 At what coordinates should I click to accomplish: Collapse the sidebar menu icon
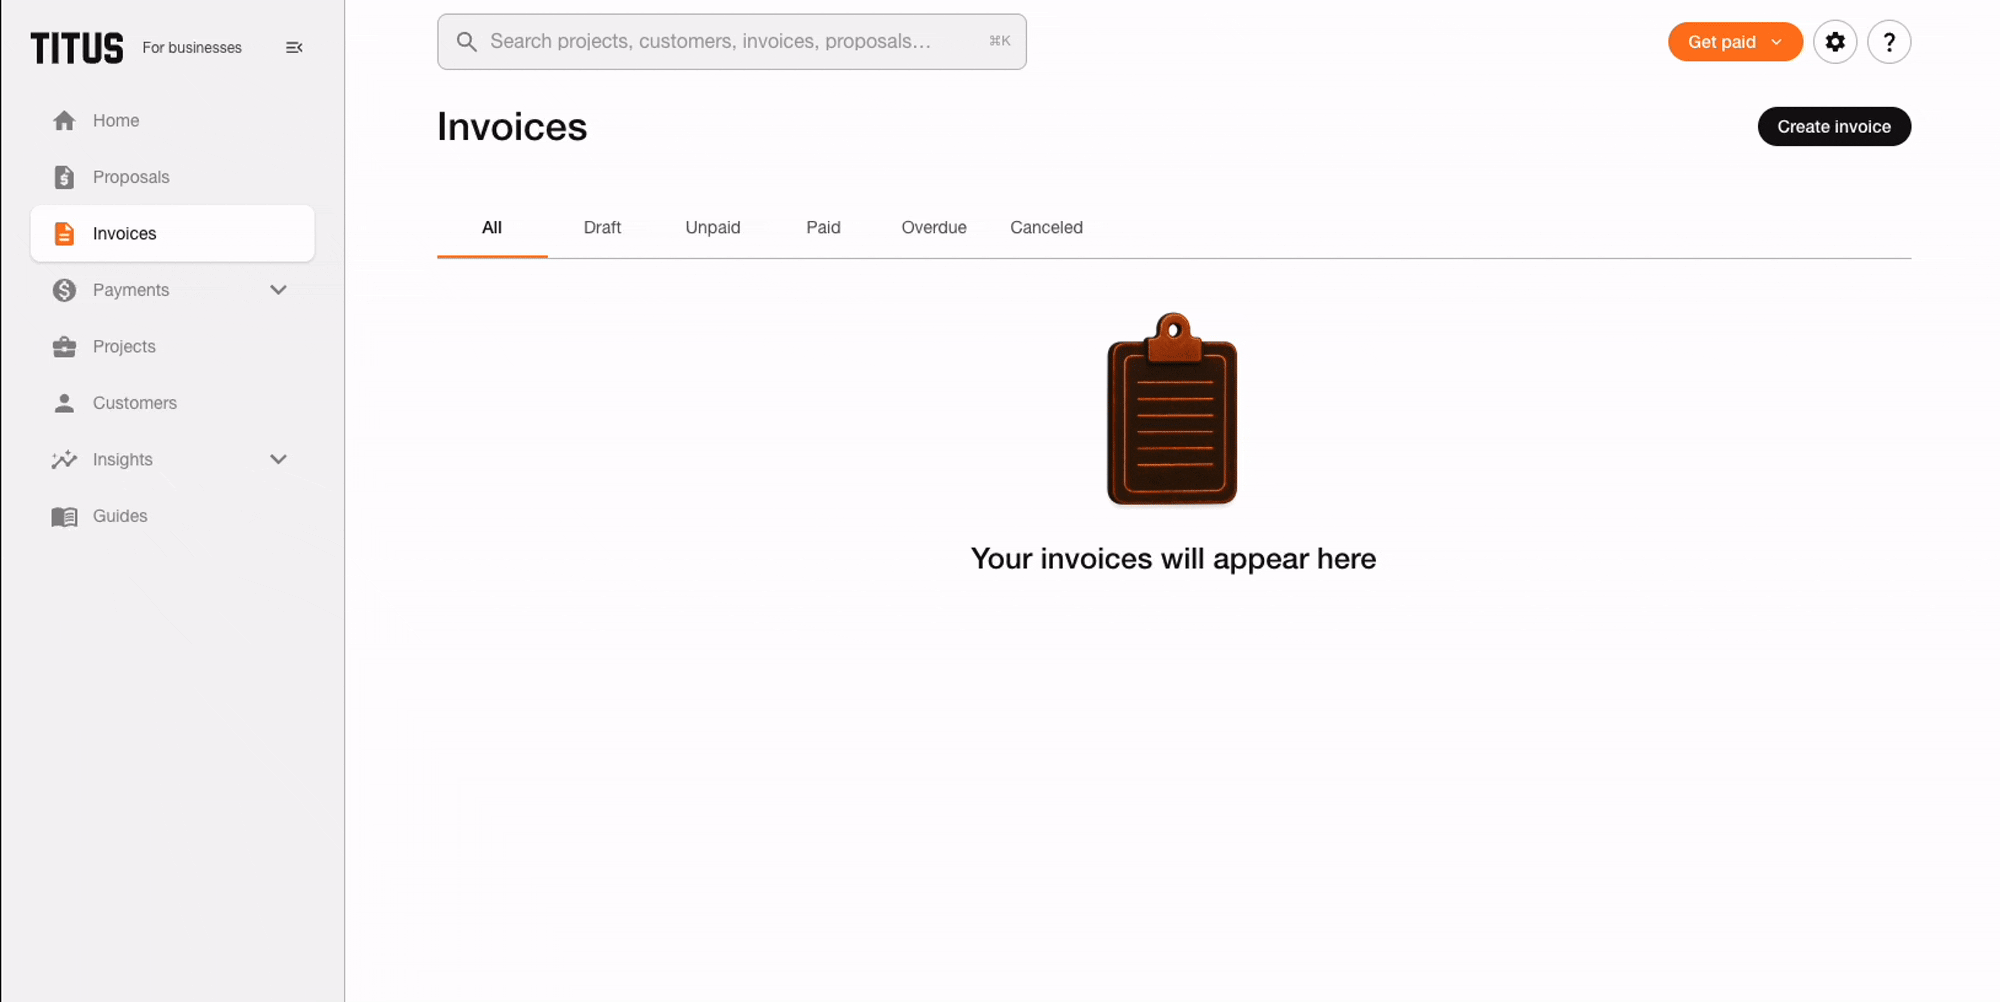pos(294,48)
